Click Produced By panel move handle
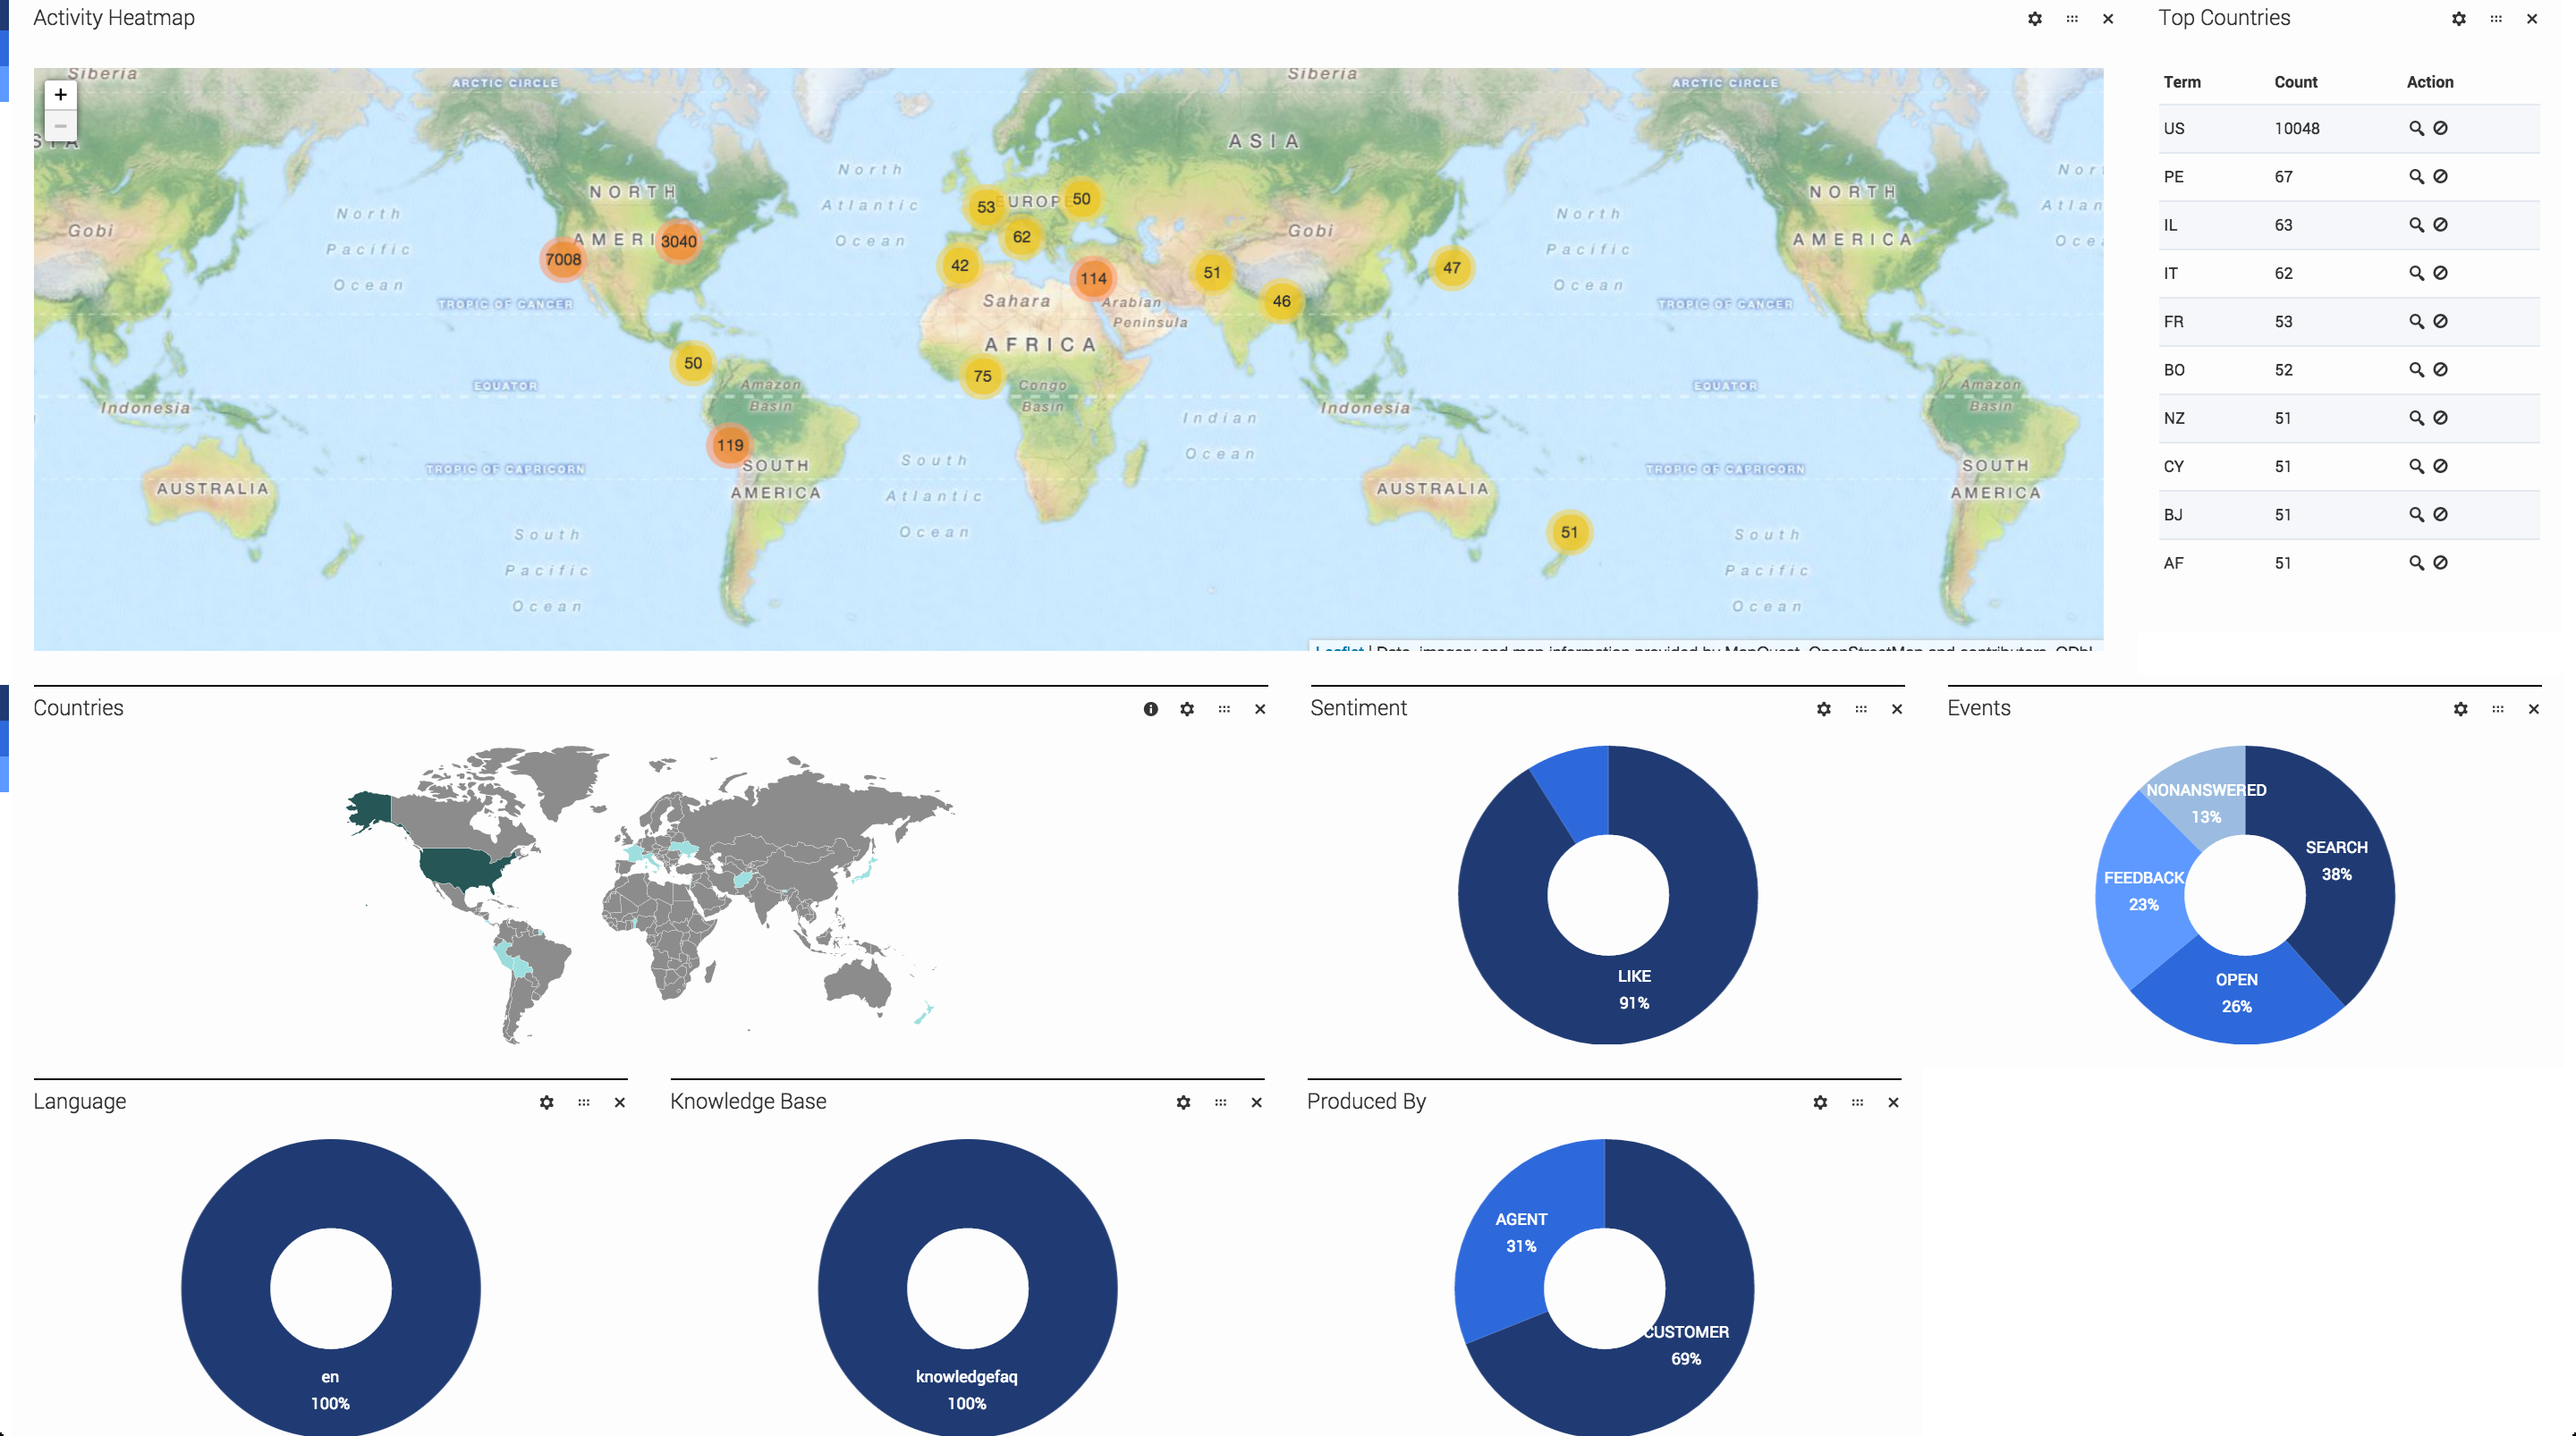The image size is (2576, 1436). coord(1857,1102)
